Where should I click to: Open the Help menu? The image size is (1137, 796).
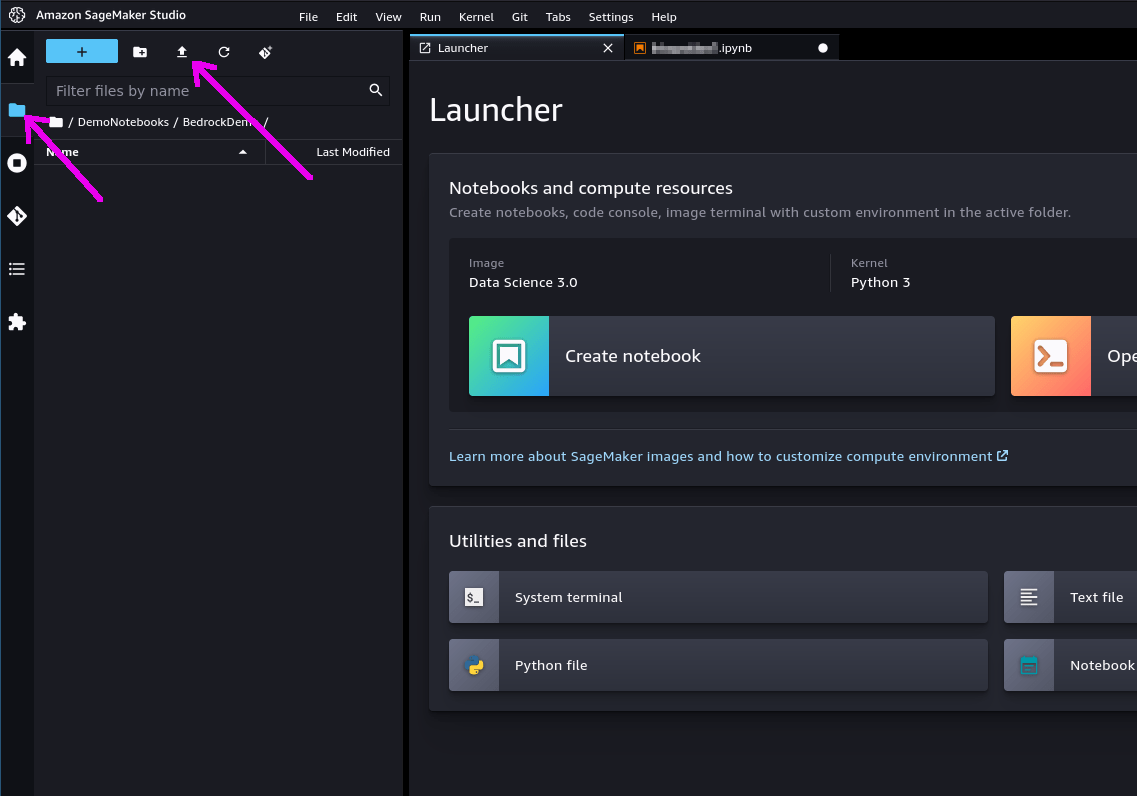(663, 17)
